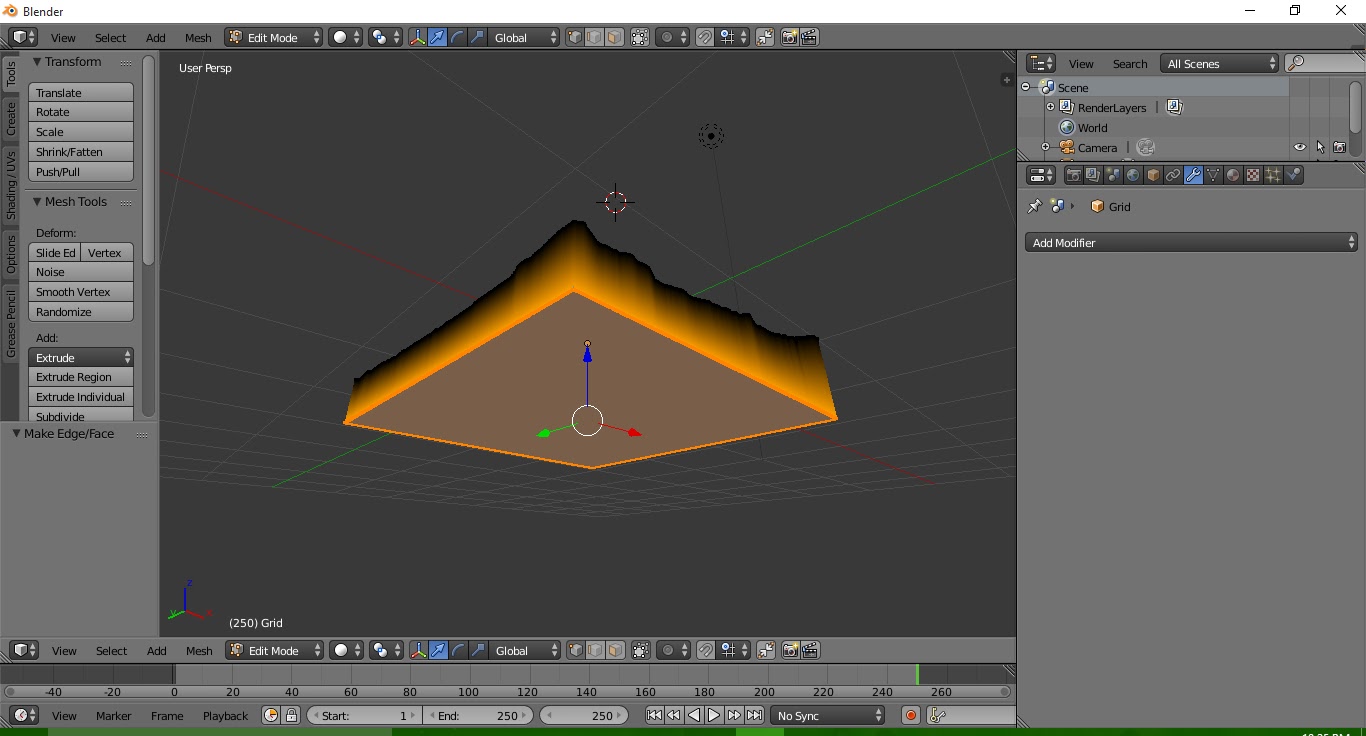Viewport: 1366px width, 736px height.
Task: Select the Render properties camera icon
Action: coord(1073,175)
